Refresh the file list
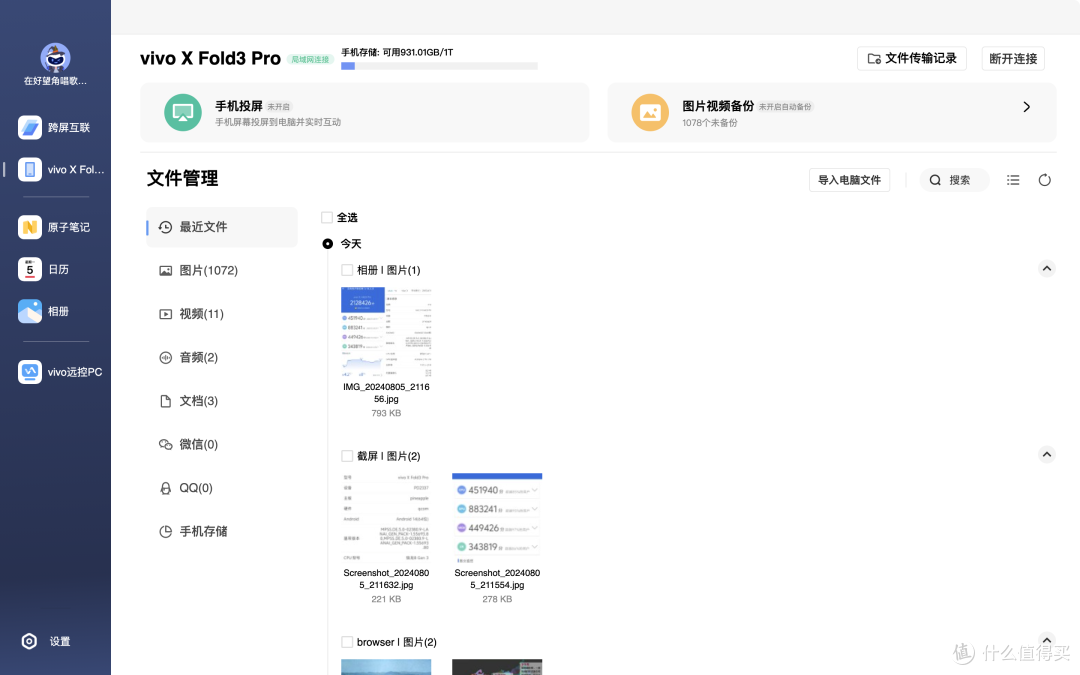This screenshot has height=675, width=1080. 1045,180
